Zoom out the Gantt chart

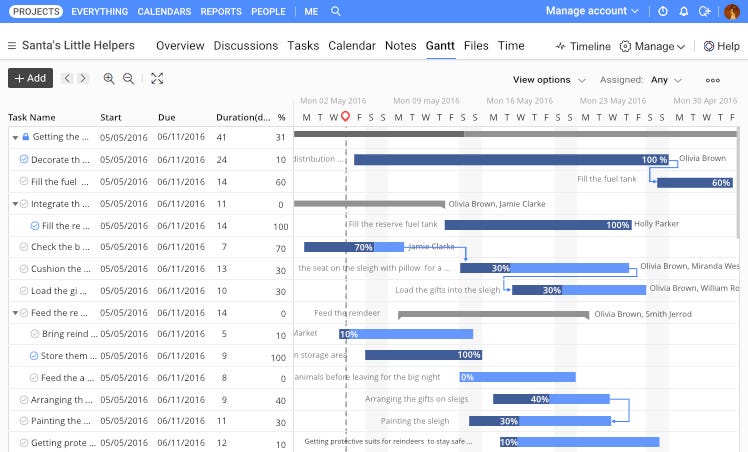(128, 79)
